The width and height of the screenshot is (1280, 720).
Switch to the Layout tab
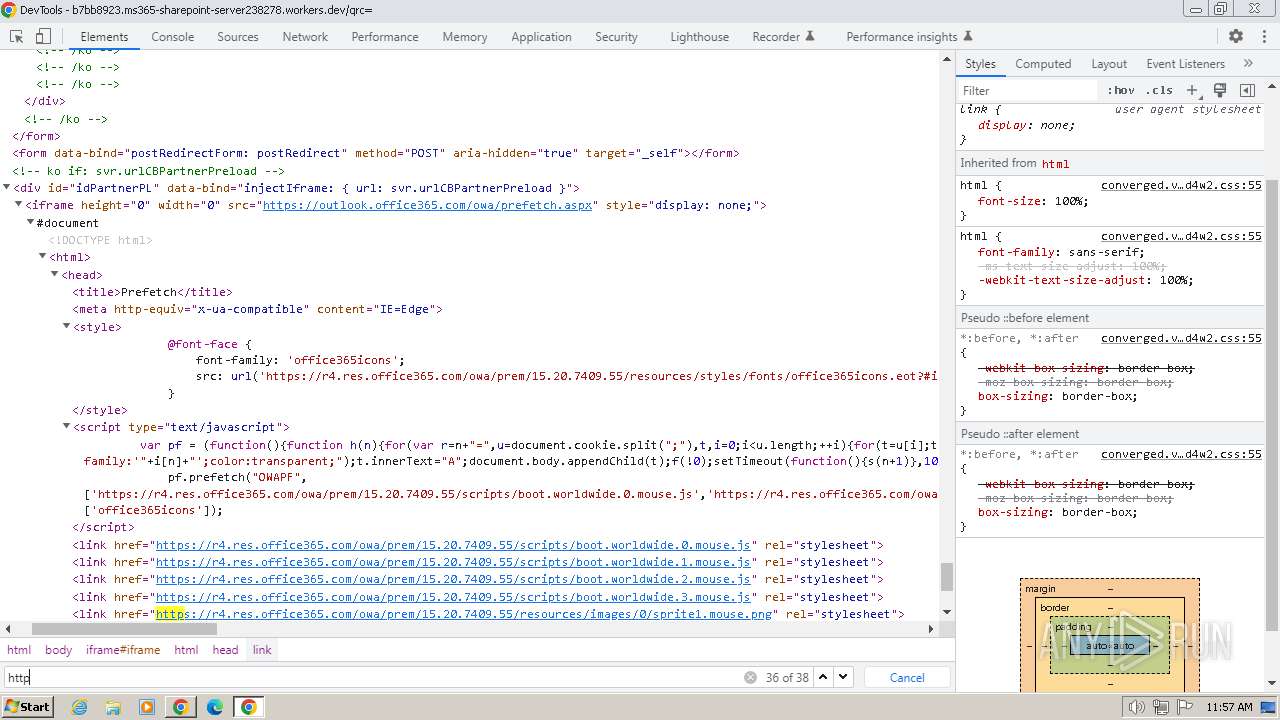coord(1109,63)
